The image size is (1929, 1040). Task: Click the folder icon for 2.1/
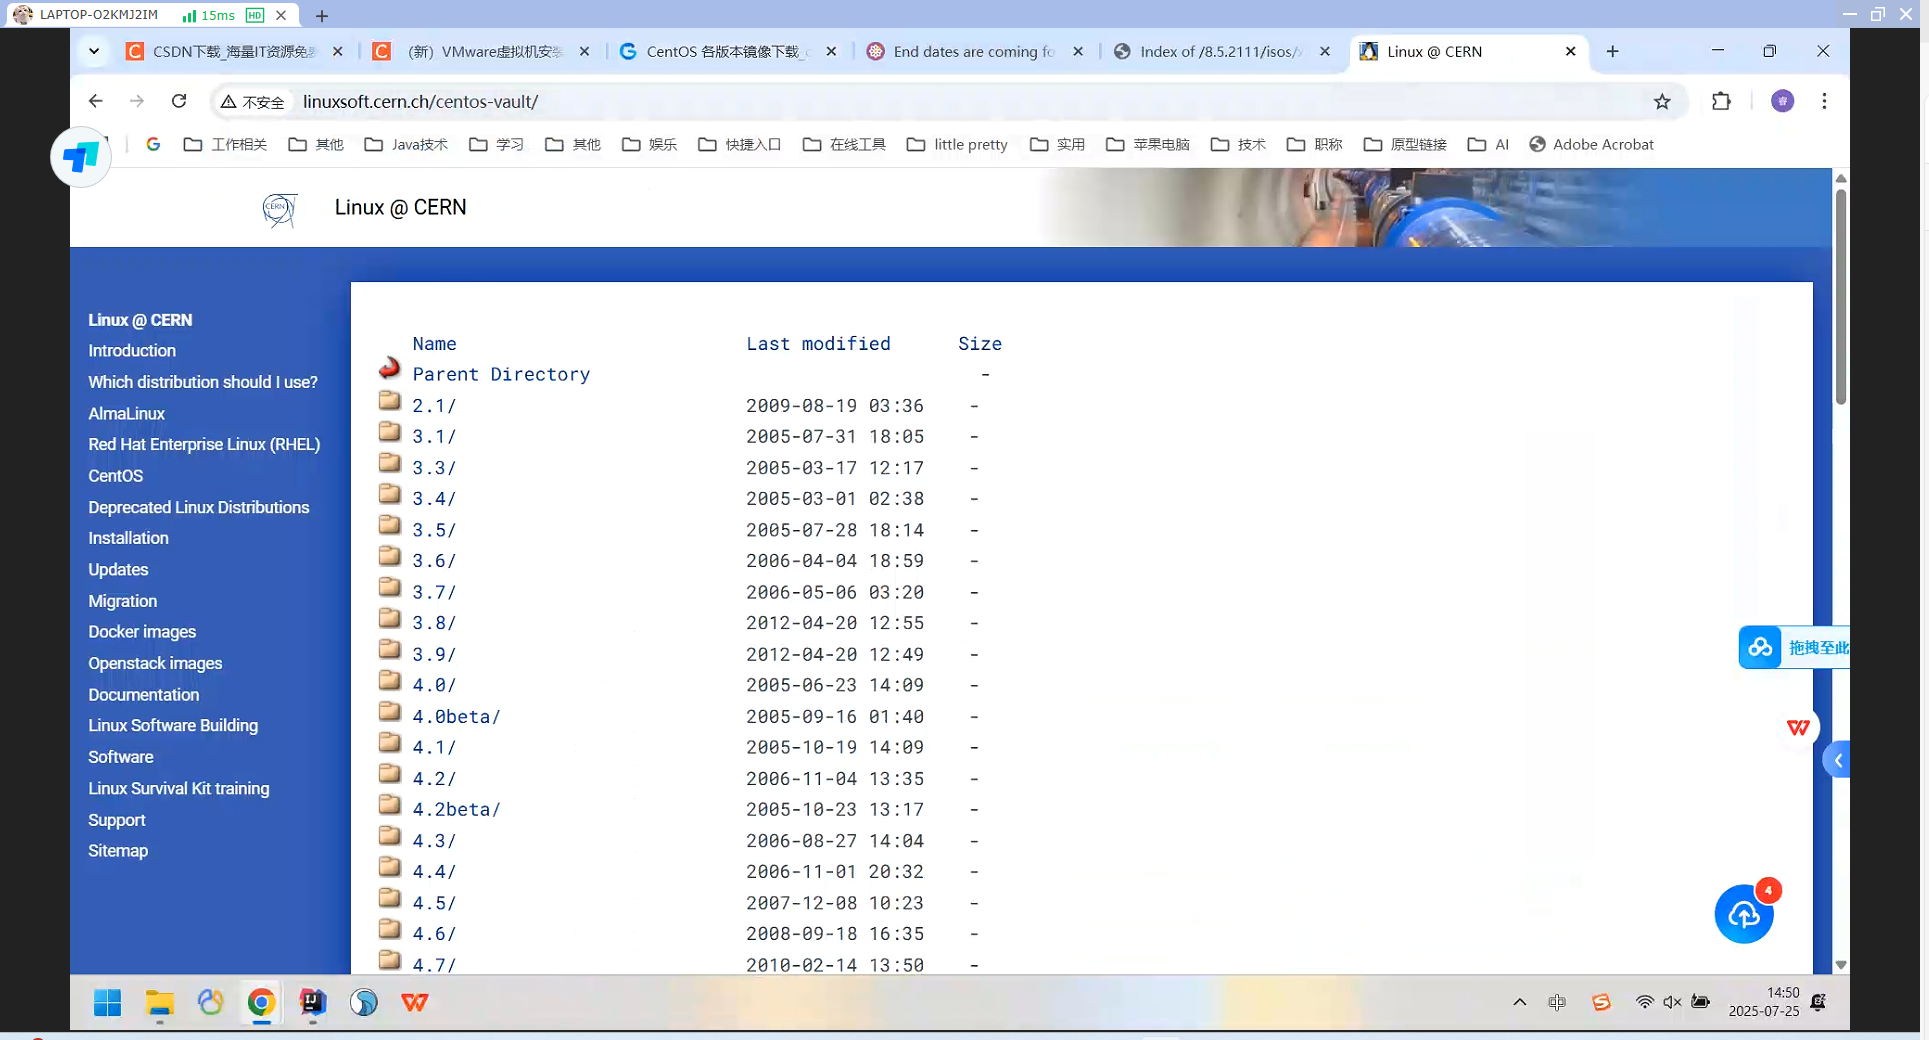coord(390,401)
